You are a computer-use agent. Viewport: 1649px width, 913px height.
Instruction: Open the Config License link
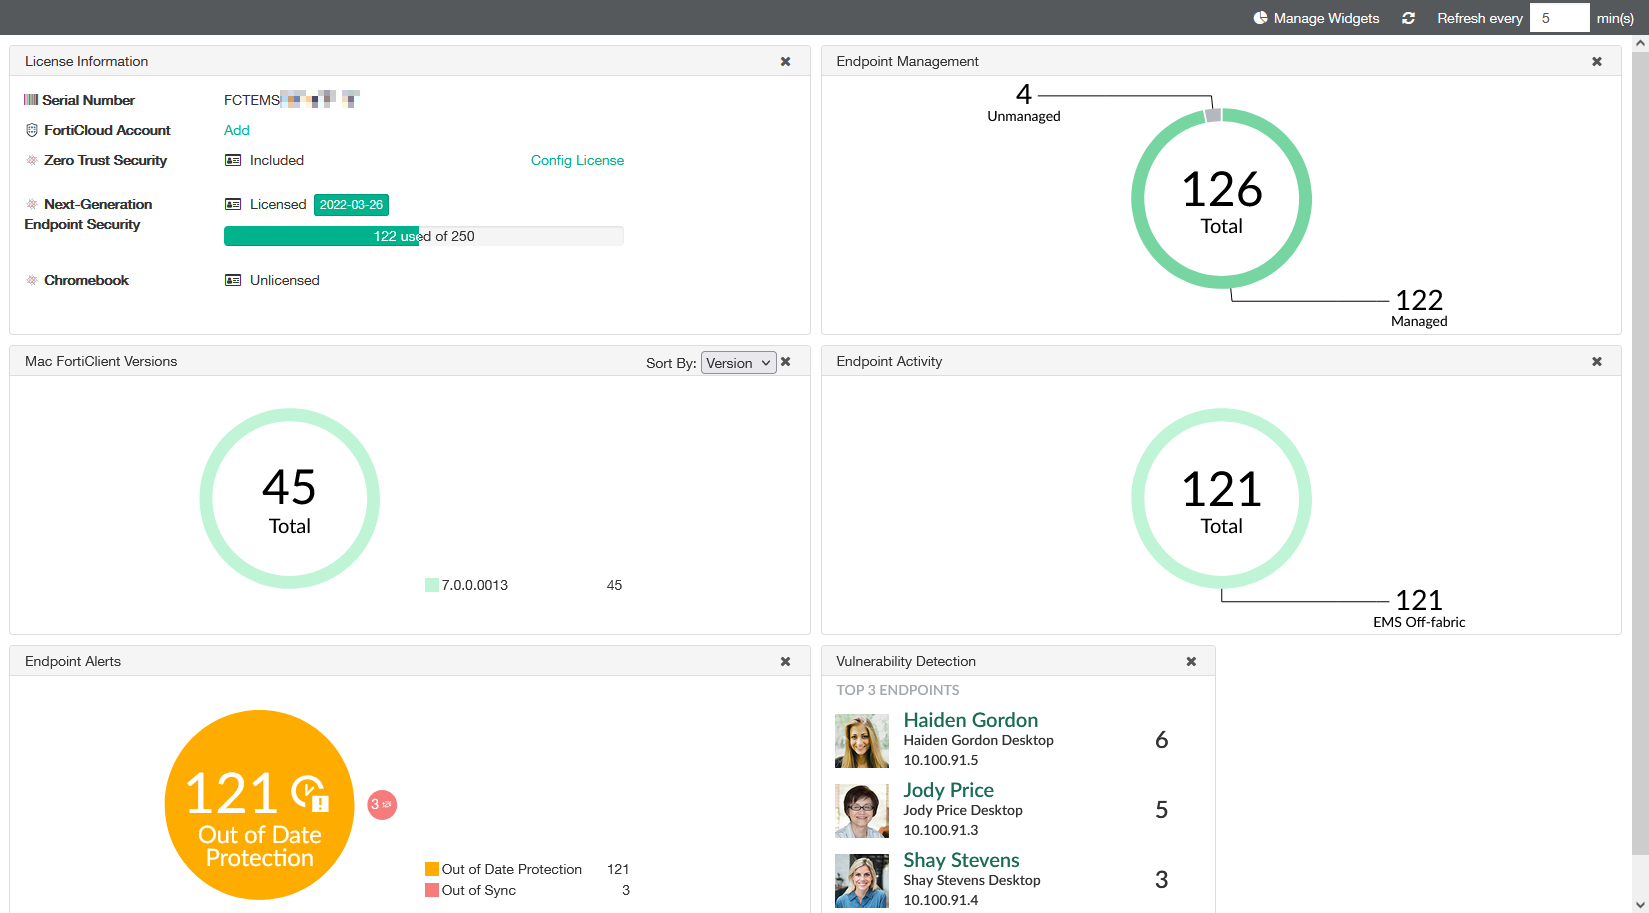[577, 160]
